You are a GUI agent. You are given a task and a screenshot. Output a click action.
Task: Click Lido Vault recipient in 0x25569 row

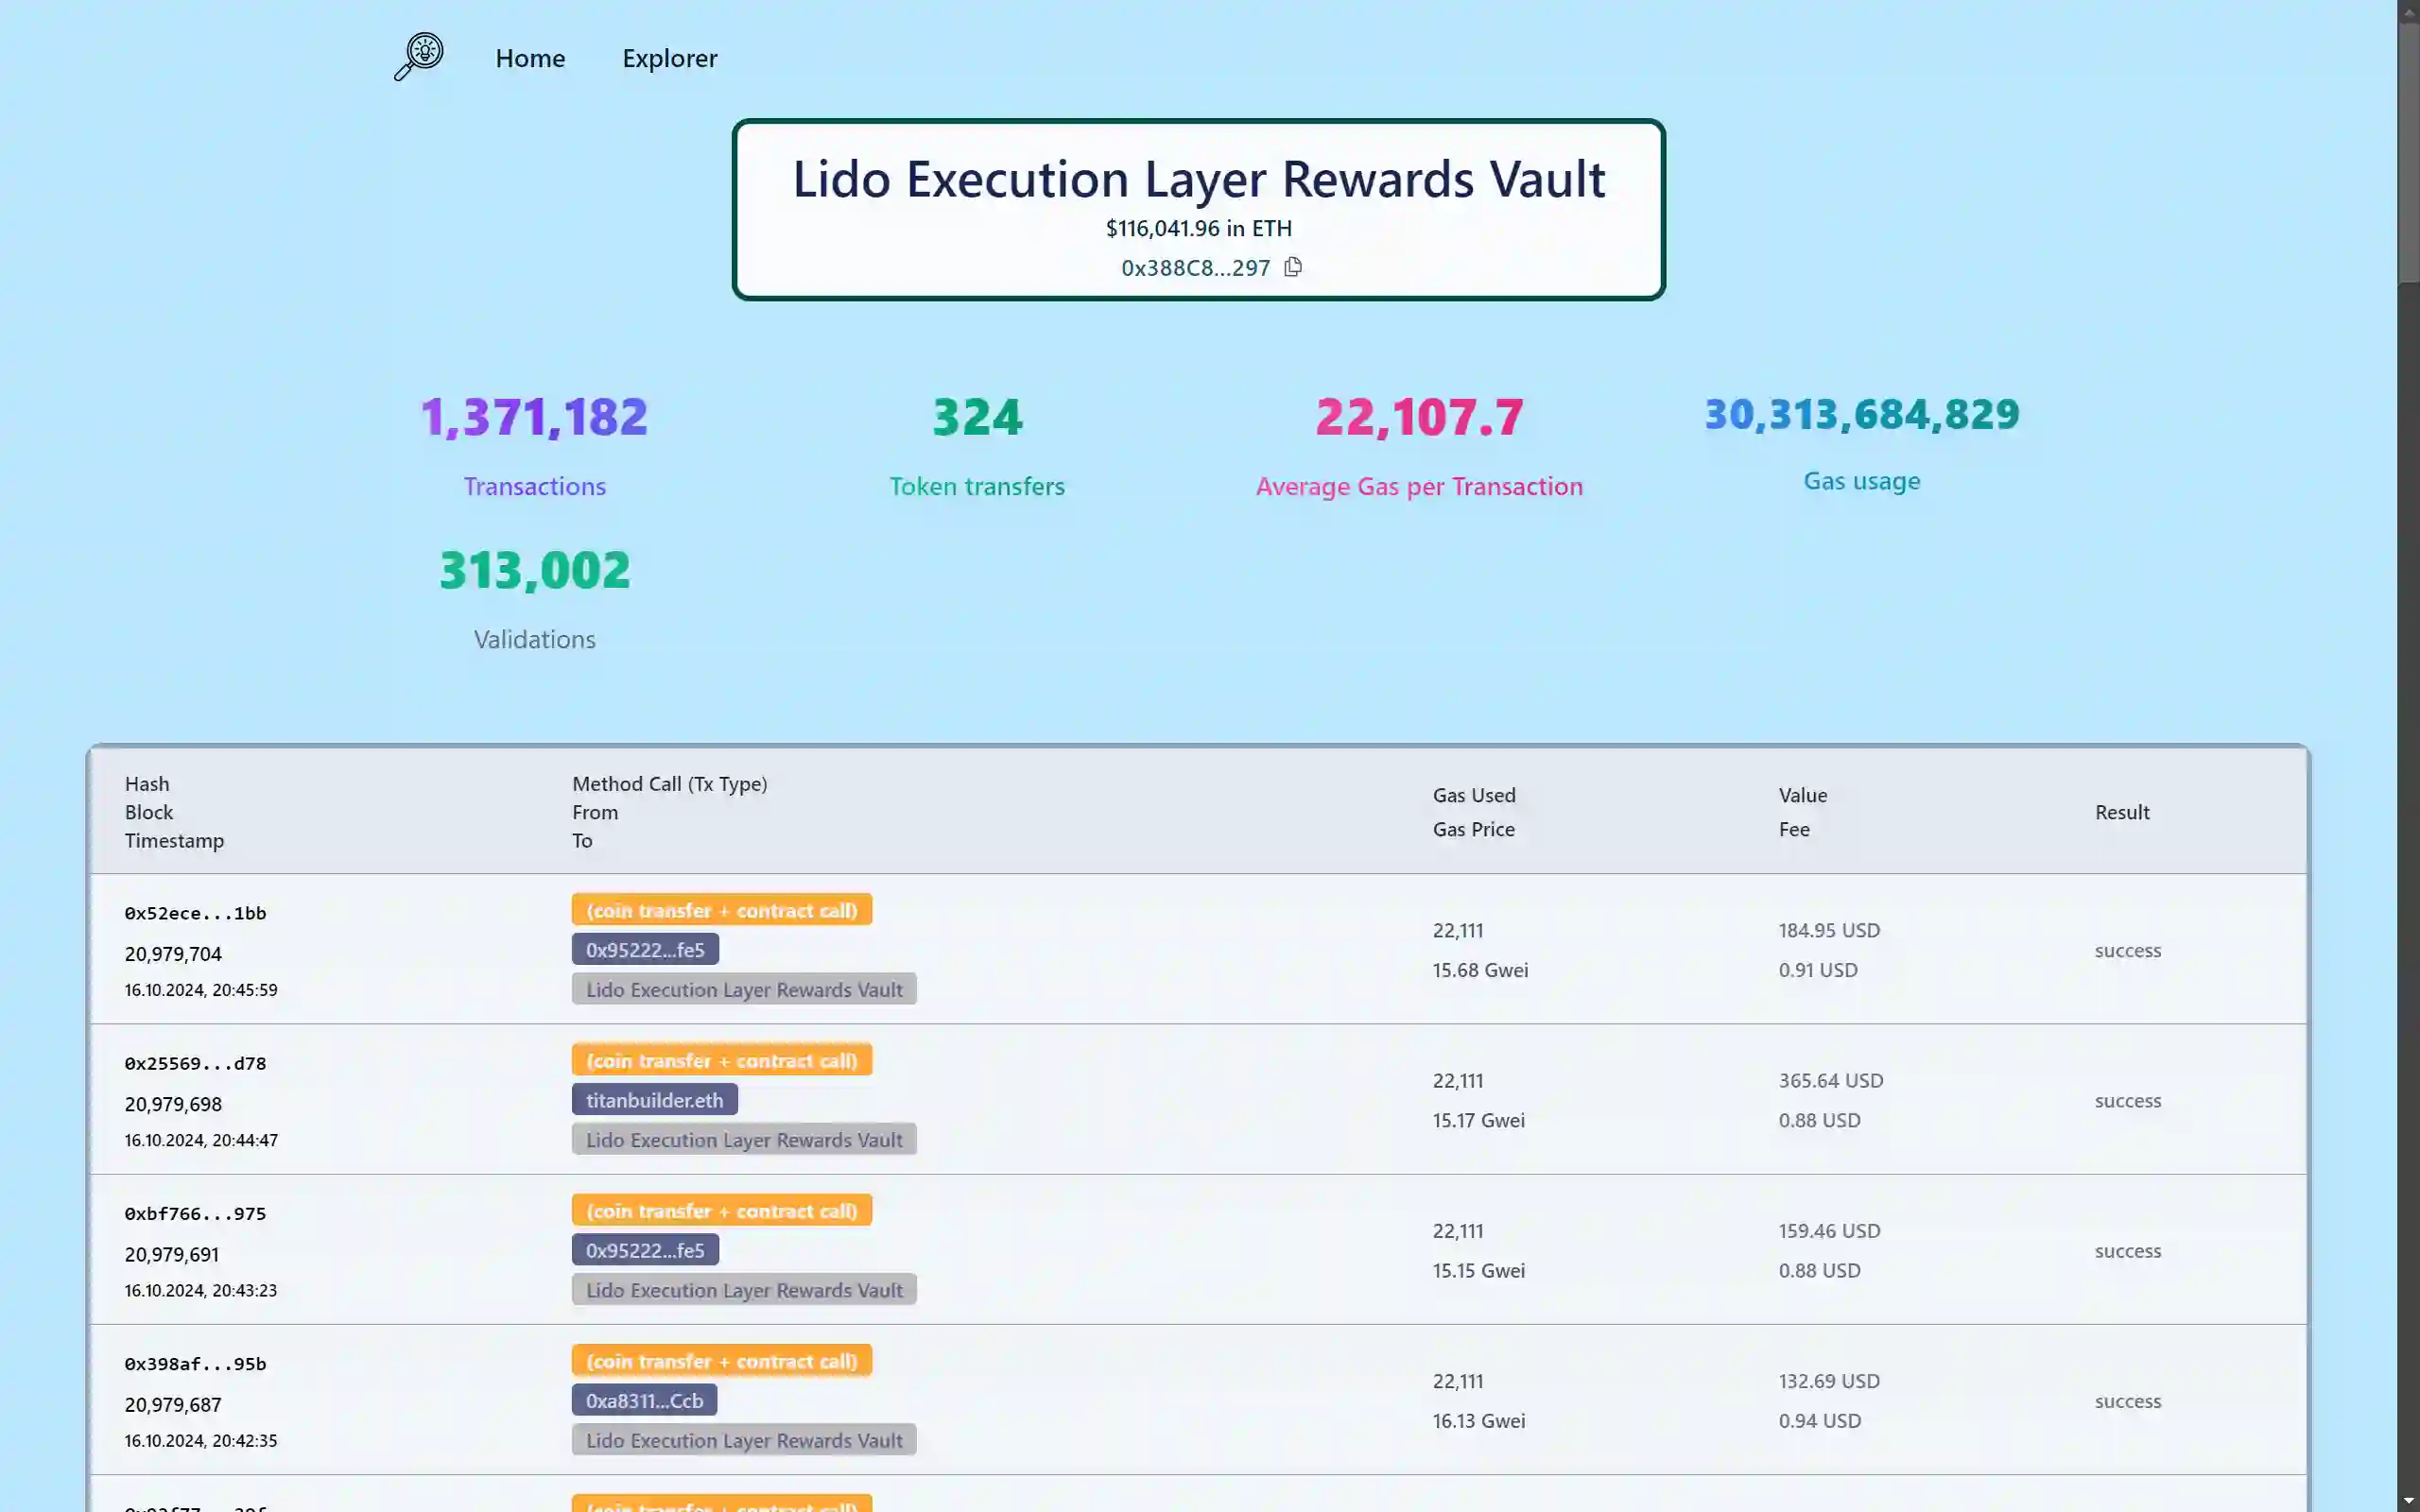pos(744,1140)
